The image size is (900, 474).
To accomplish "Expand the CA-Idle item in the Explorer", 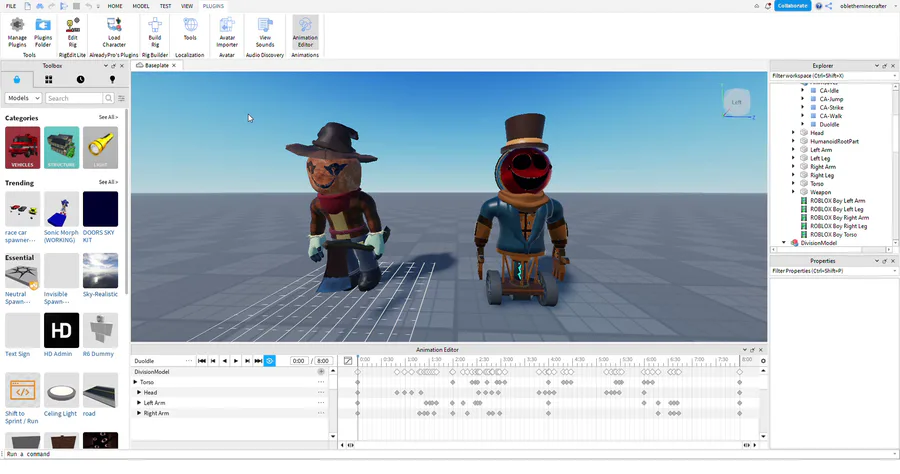I will [802, 90].
